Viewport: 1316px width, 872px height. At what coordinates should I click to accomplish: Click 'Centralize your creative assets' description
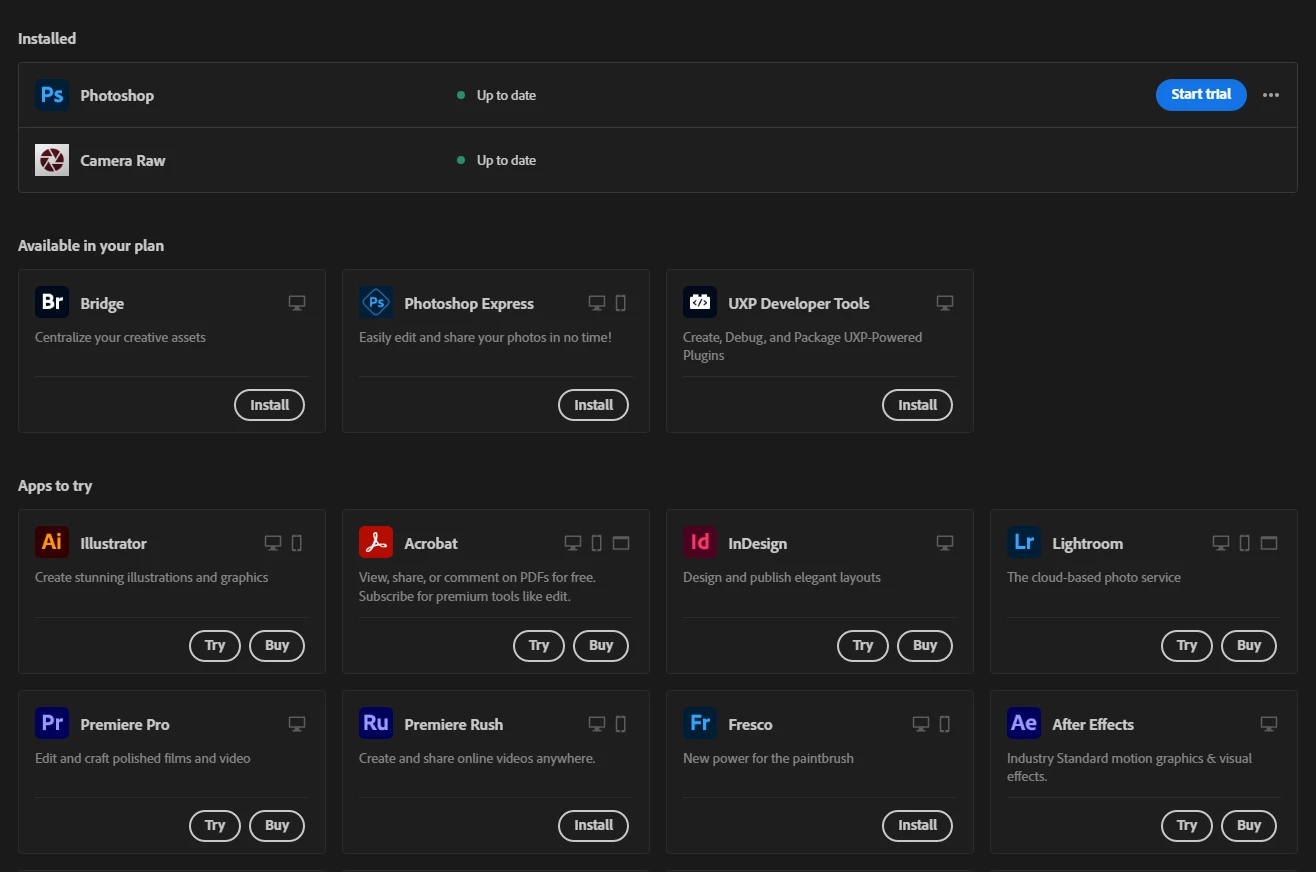click(x=120, y=337)
